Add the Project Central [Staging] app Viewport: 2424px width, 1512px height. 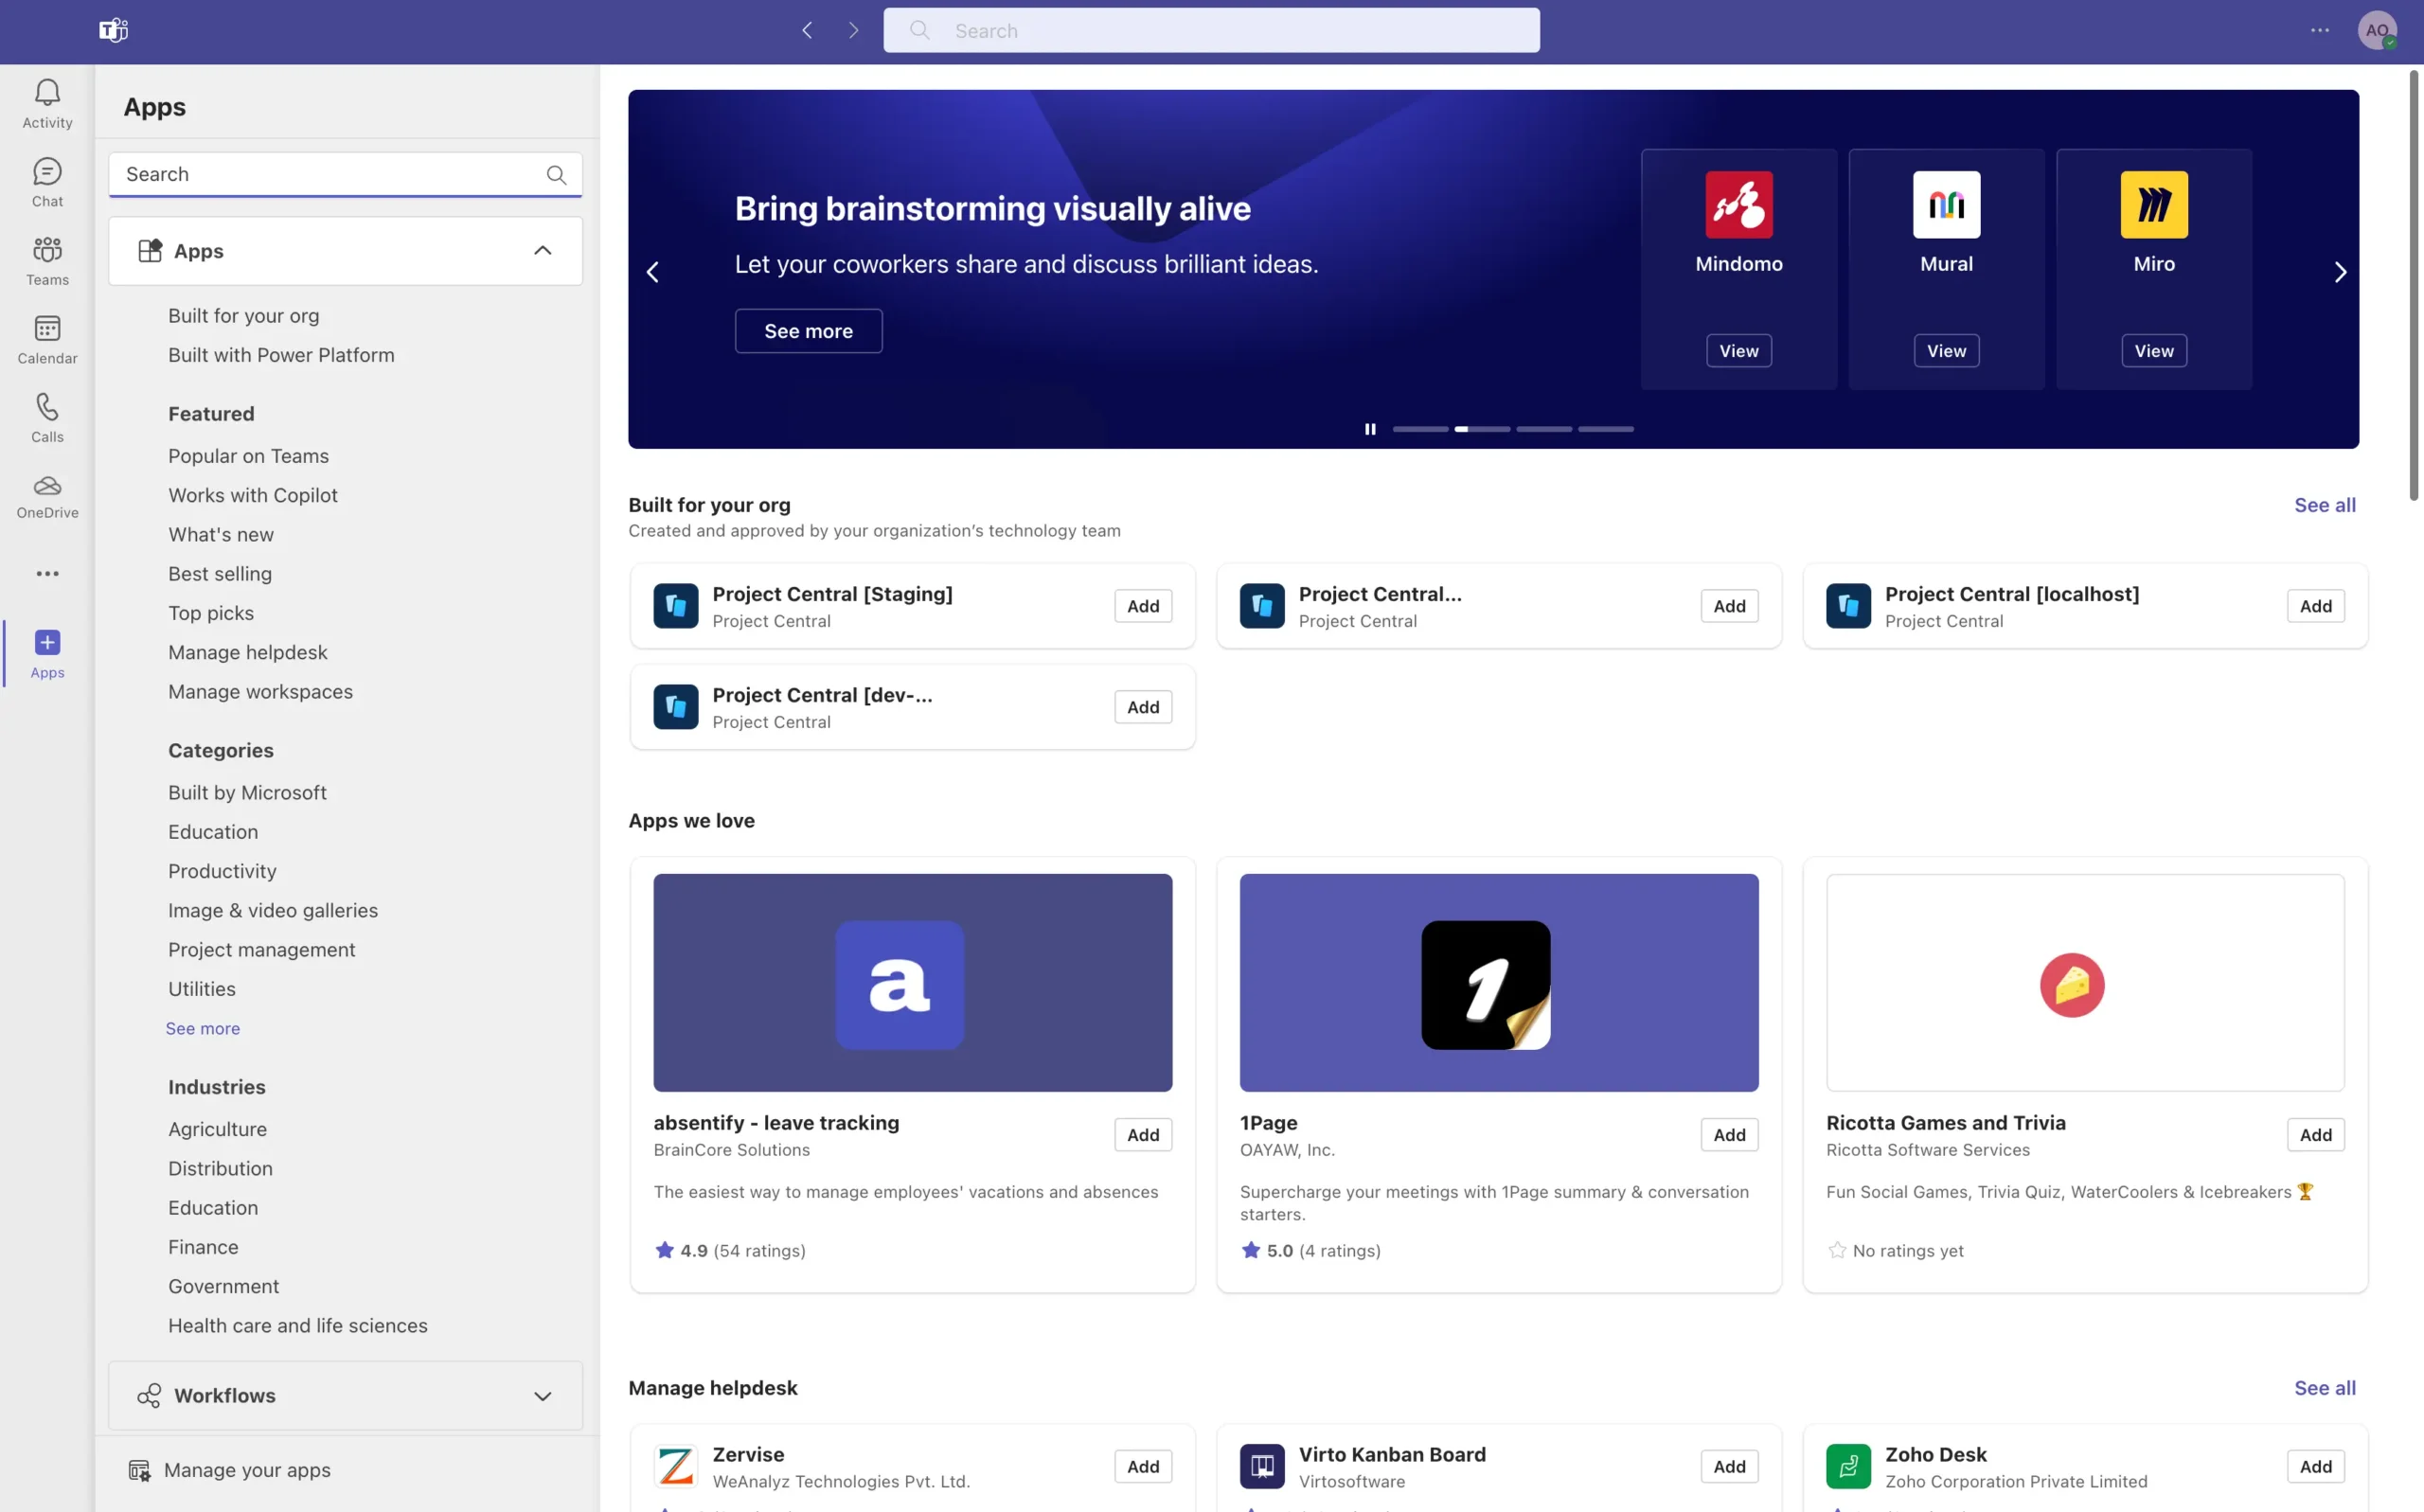(1142, 606)
